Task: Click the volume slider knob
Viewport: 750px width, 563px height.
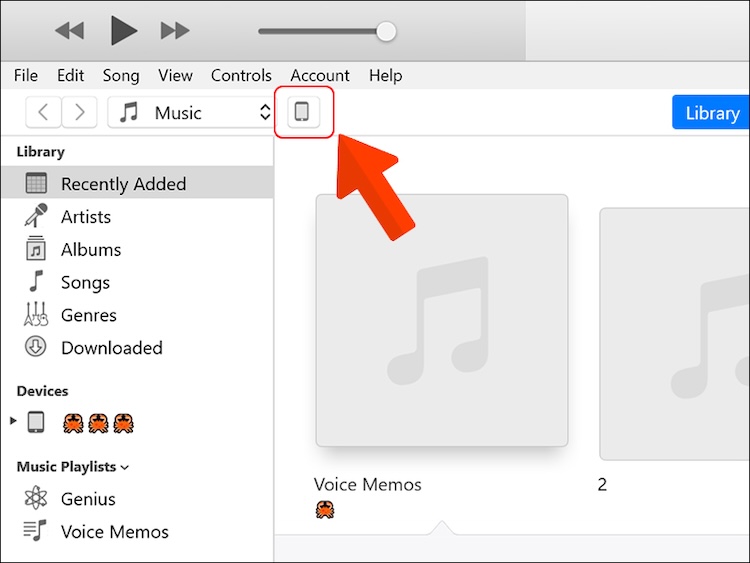Action: 386,32
